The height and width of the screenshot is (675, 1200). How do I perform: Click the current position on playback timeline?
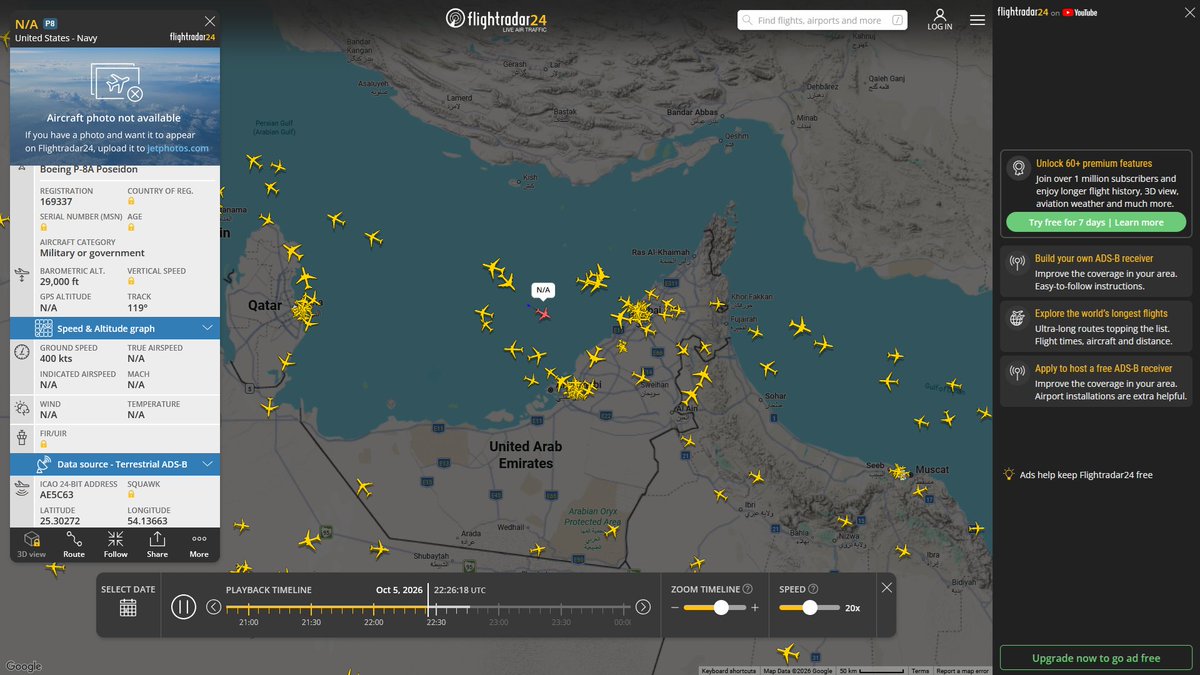(428, 607)
